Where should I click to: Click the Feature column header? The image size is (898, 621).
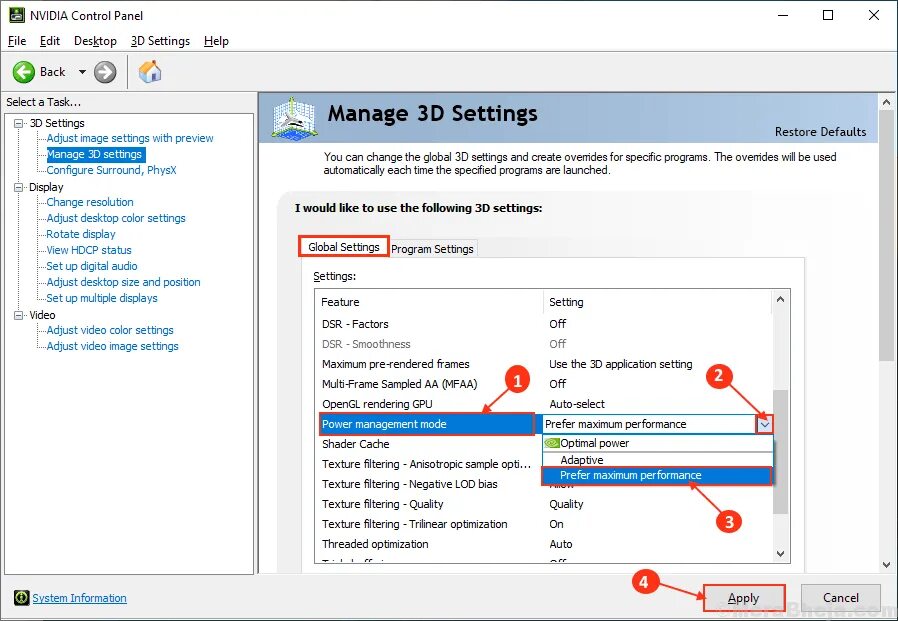click(429, 302)
